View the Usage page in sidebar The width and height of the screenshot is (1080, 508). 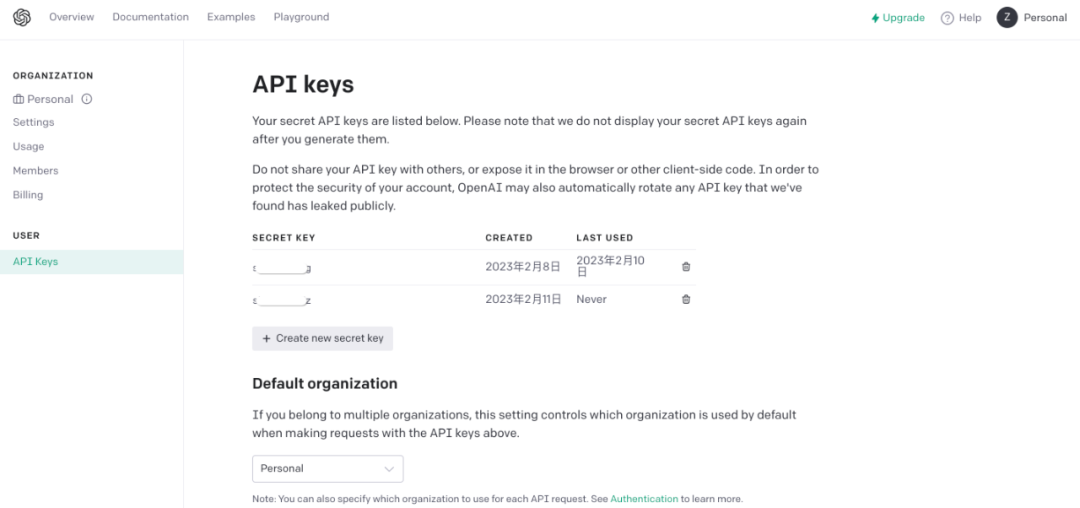click(x=29, y=146)
